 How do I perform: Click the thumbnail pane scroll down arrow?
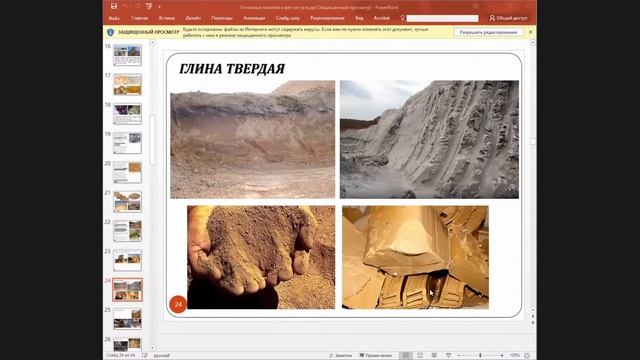[x=152, y=348]
